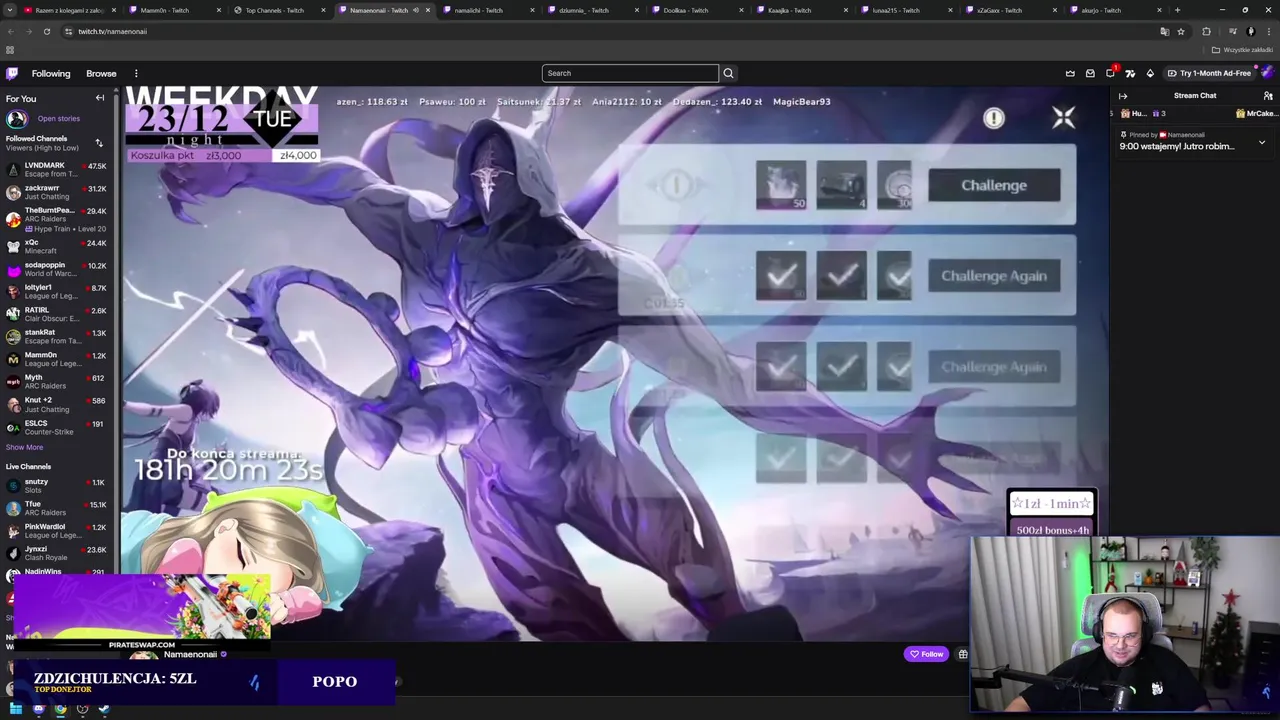Click the second Challenge Again button
1280x720 pixels.
tap(994, 367)
